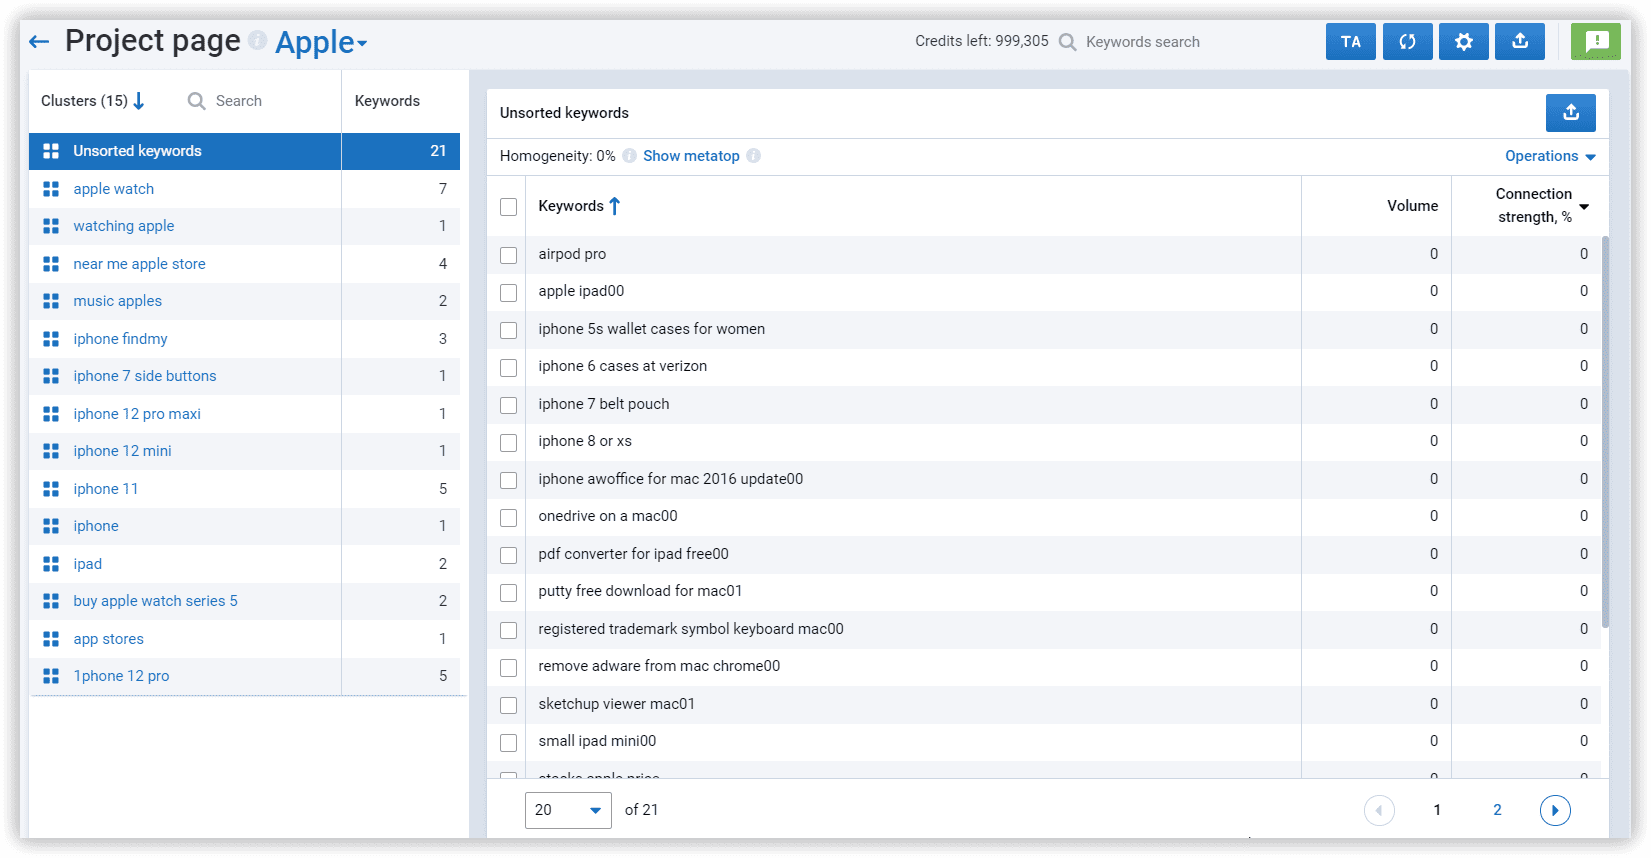Sort clusters with the down arrow
The width and height of the screenshot is (1651, 858).
click(139, 101)
